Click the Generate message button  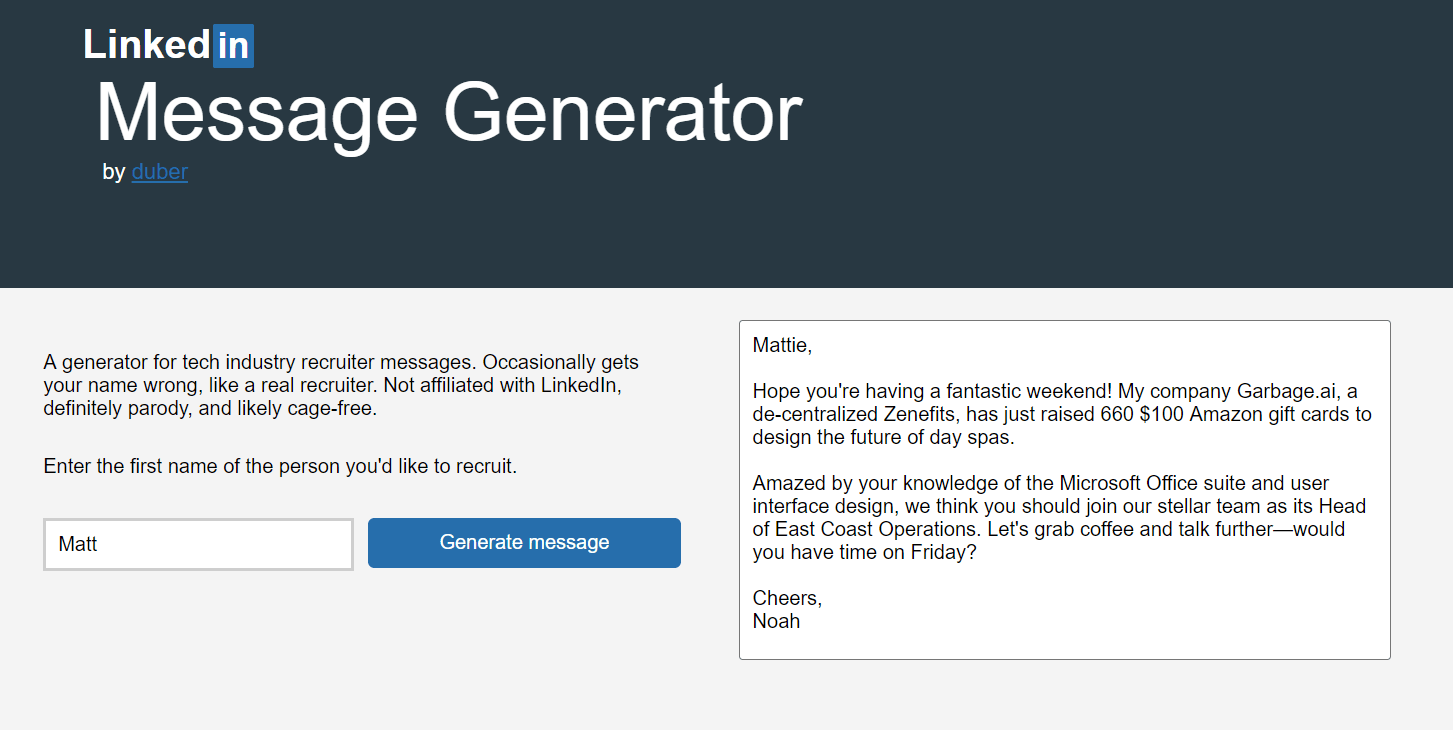[524, 543]
